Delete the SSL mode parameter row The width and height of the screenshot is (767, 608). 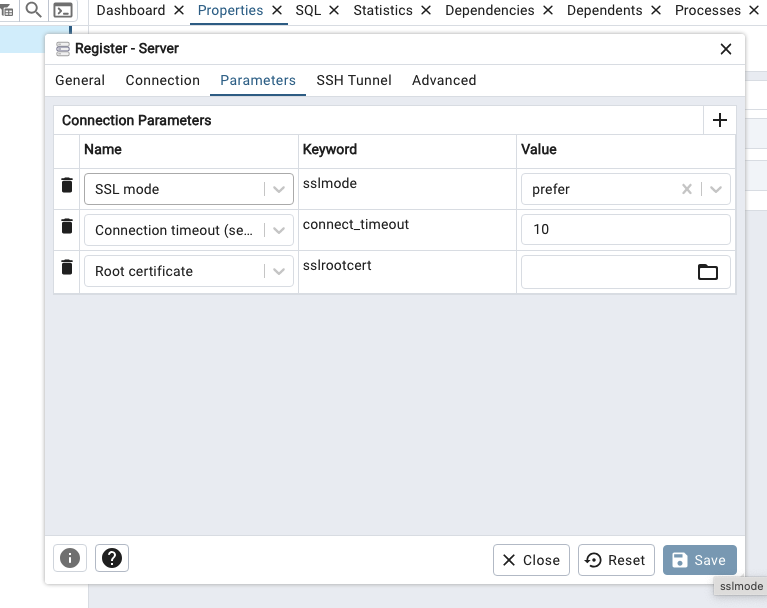point(67,186)
